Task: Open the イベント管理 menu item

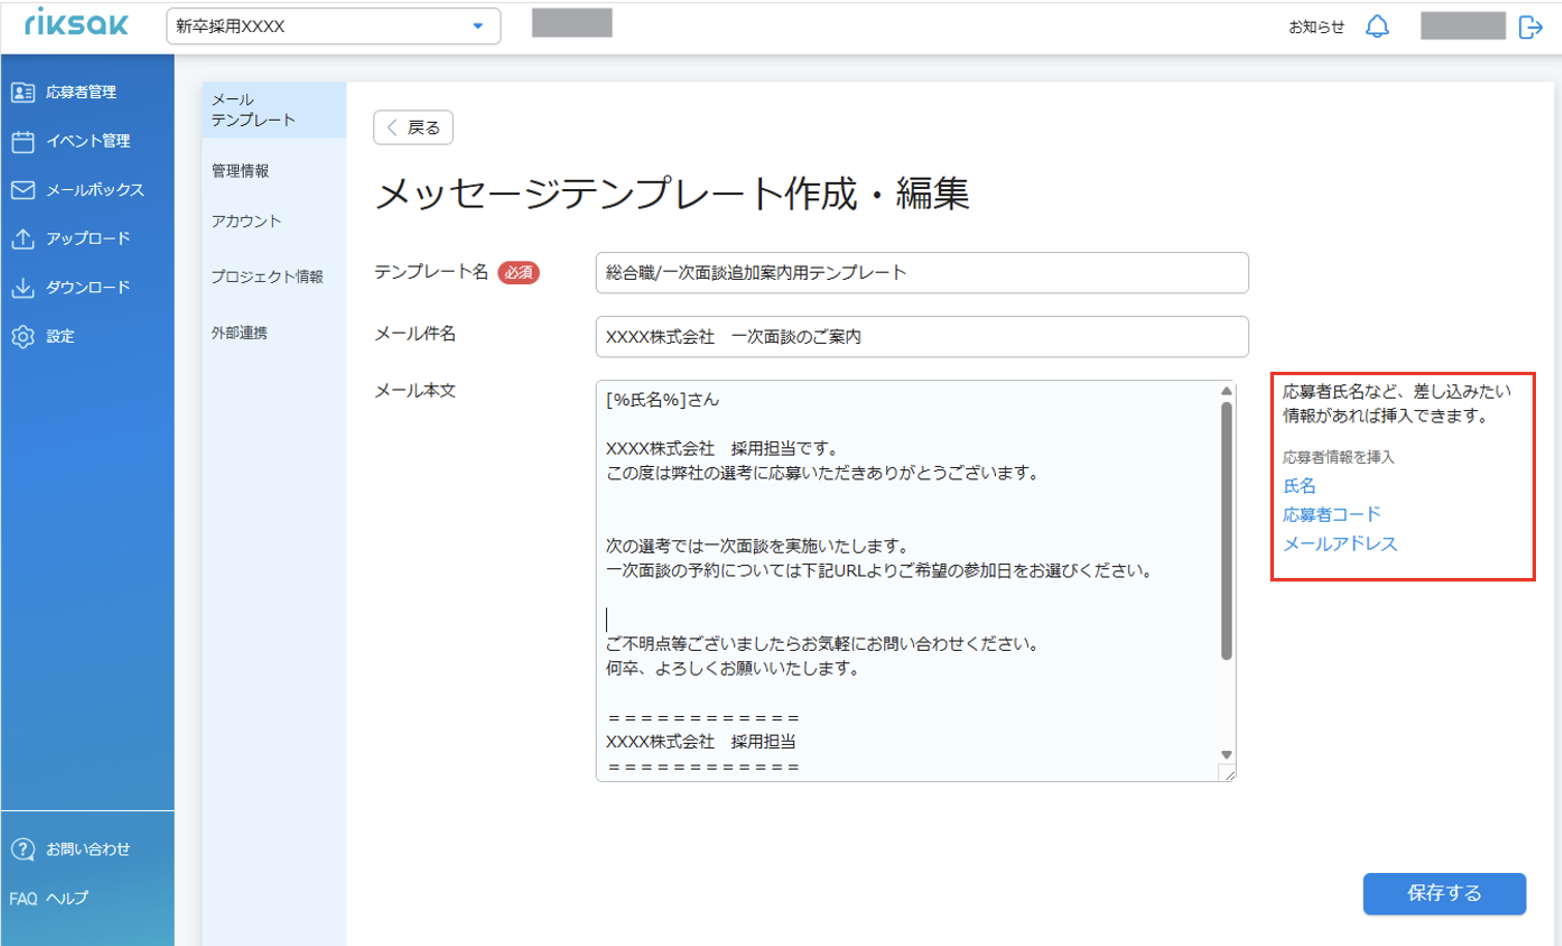Action: point(87,141)
